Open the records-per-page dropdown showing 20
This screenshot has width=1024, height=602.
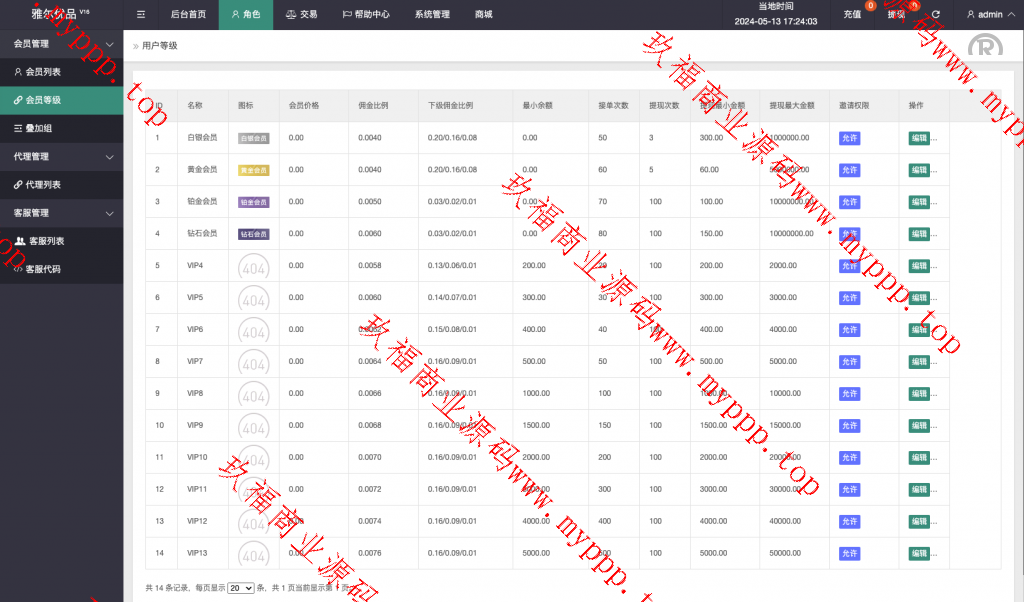pos(240,588)
